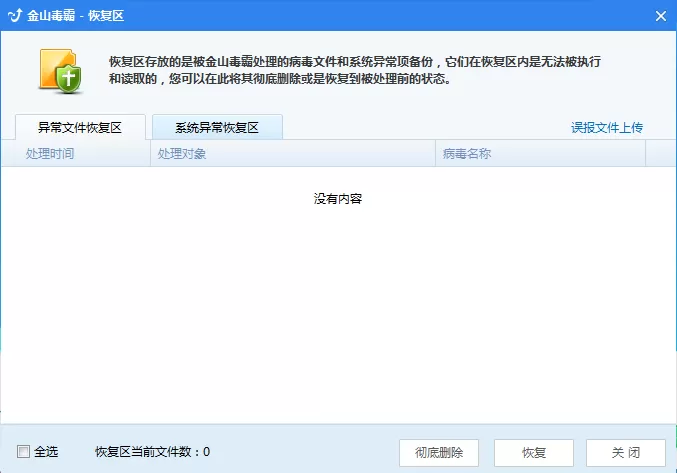The image size is (677, 473).
Task: Click the 彻底删除 button
Action: click(x=439, y=453)
